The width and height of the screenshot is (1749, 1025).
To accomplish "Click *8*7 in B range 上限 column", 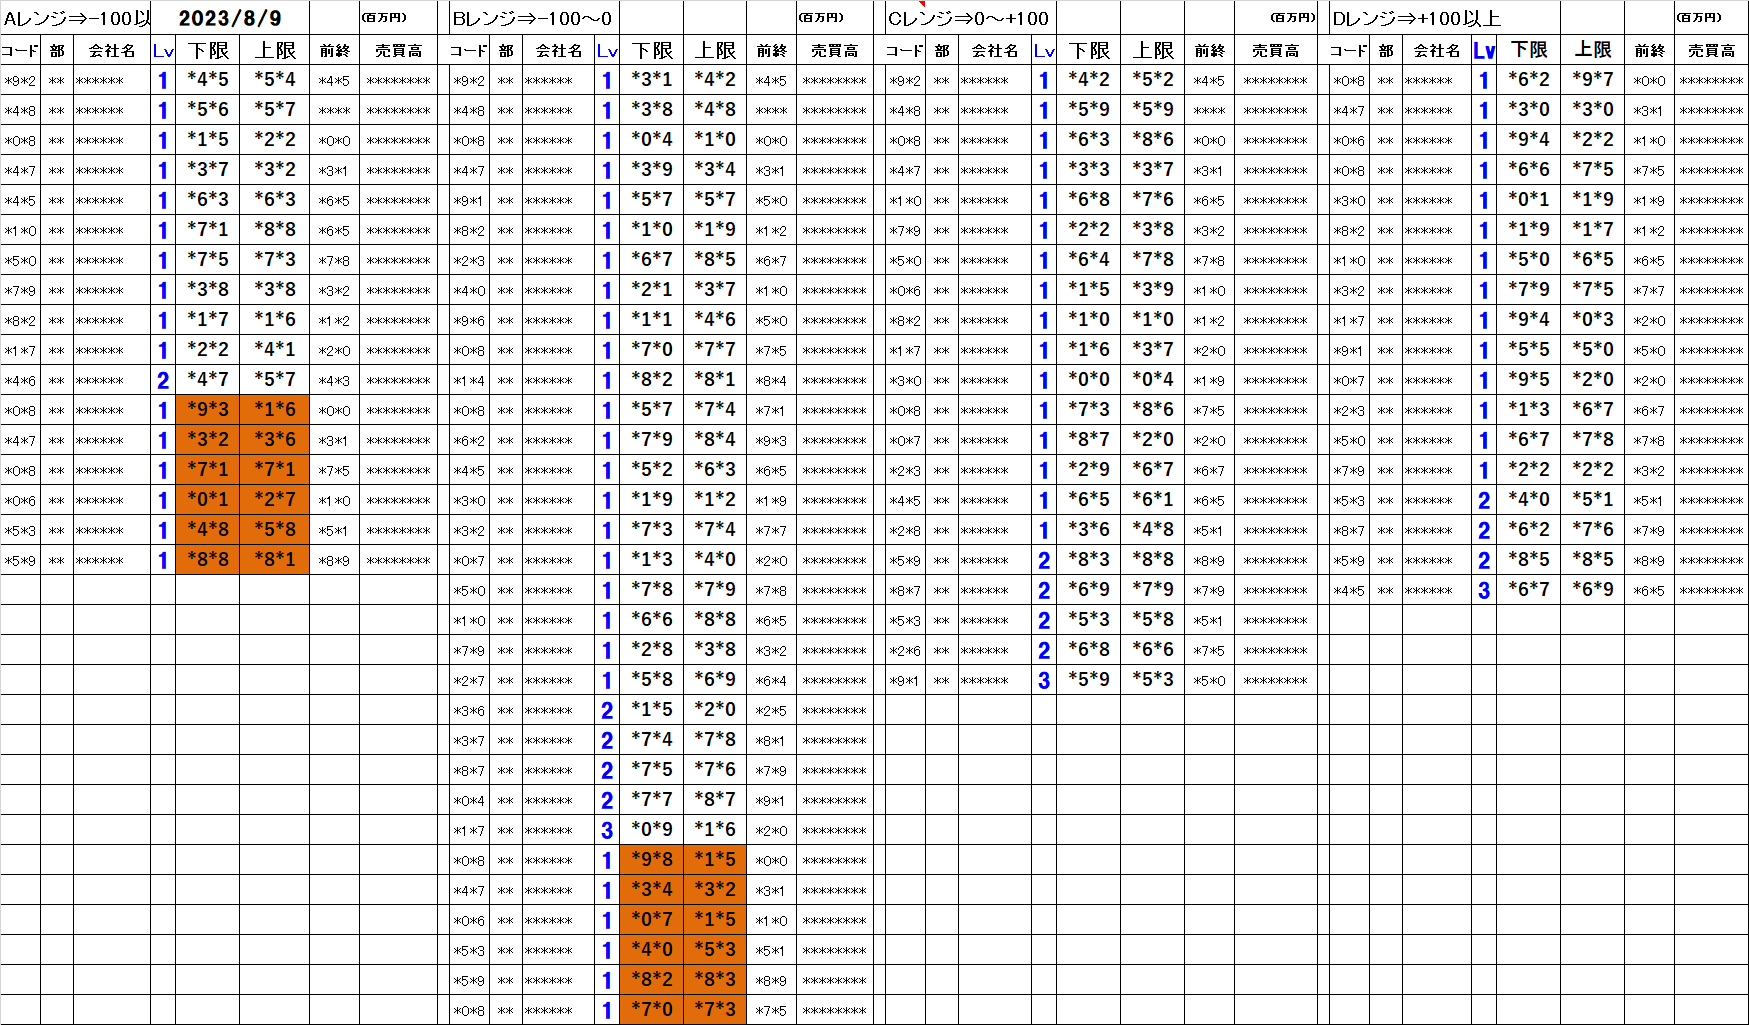I will (715, 800).
